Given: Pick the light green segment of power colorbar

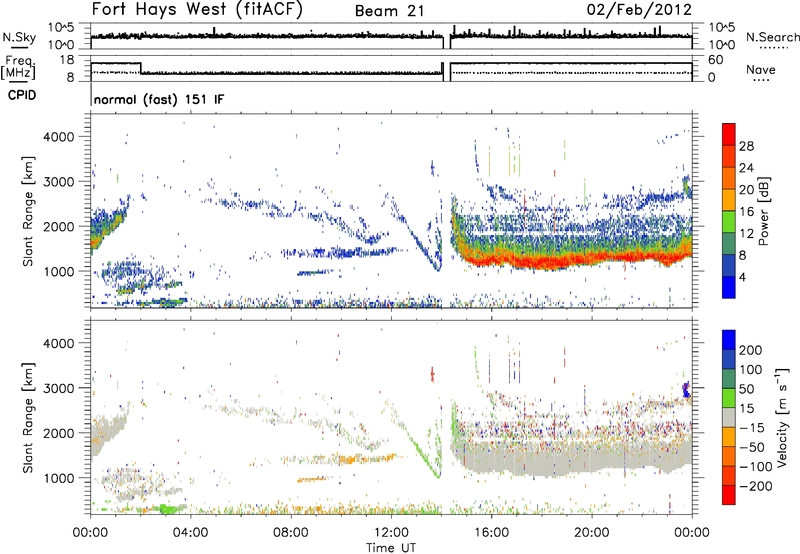Looking at the screenshot, I should coord(729,222).
